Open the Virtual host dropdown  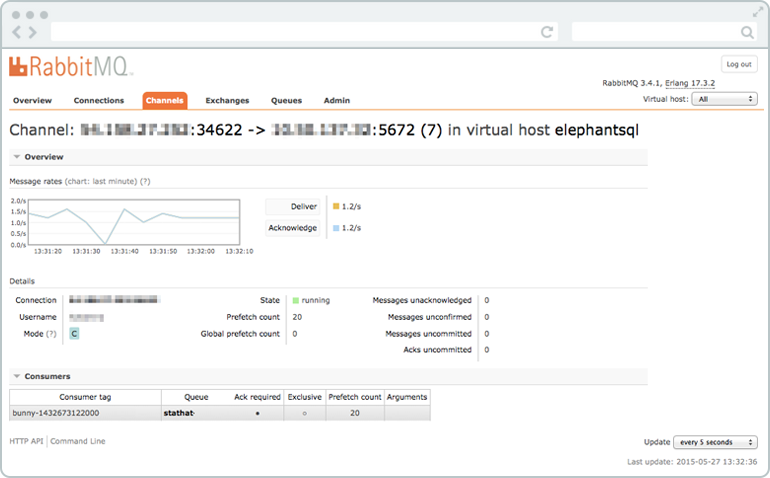pyautogui.click(x=725, y=99)
